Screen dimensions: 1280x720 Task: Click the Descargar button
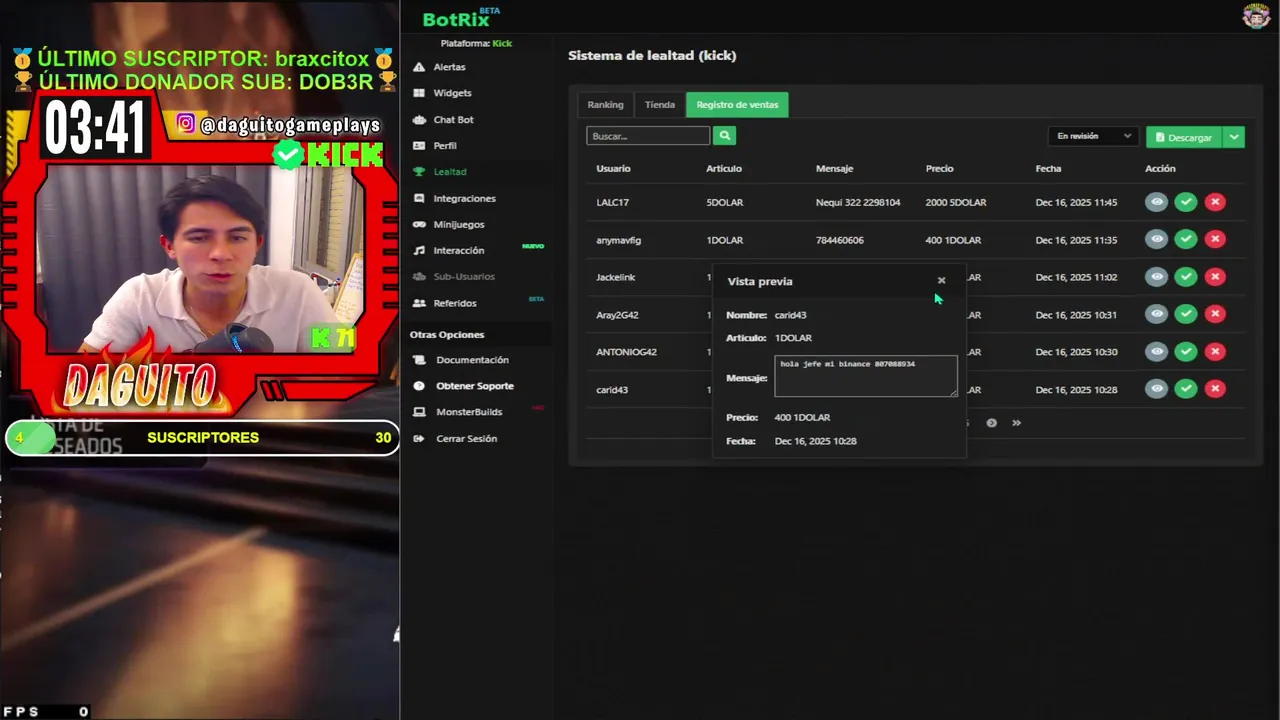1184,137
